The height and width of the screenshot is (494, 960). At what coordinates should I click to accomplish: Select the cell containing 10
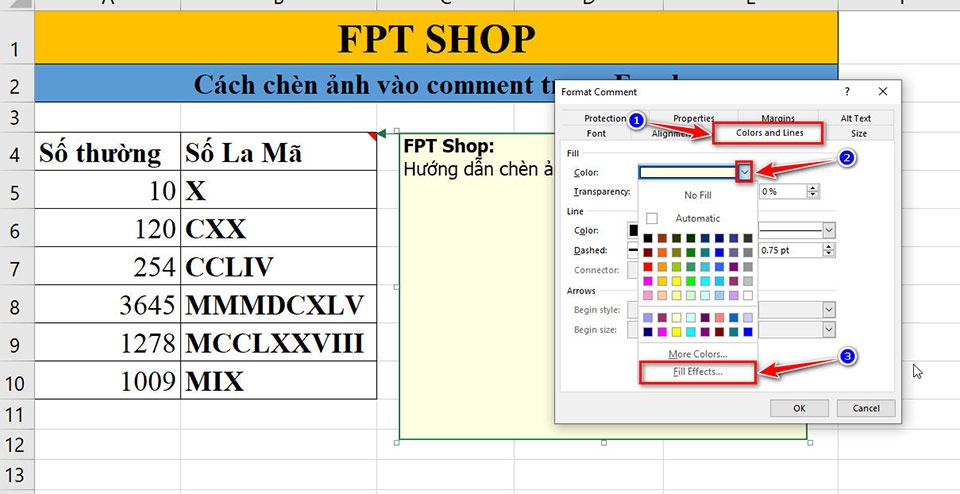(x=108, y=190)
